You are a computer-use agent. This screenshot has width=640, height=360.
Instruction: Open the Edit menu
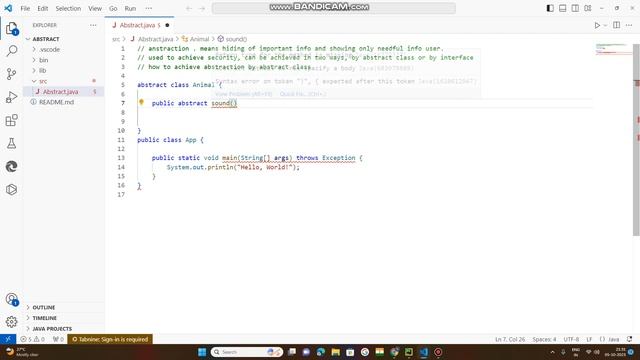pyautogui.click(x=42, y=8)
